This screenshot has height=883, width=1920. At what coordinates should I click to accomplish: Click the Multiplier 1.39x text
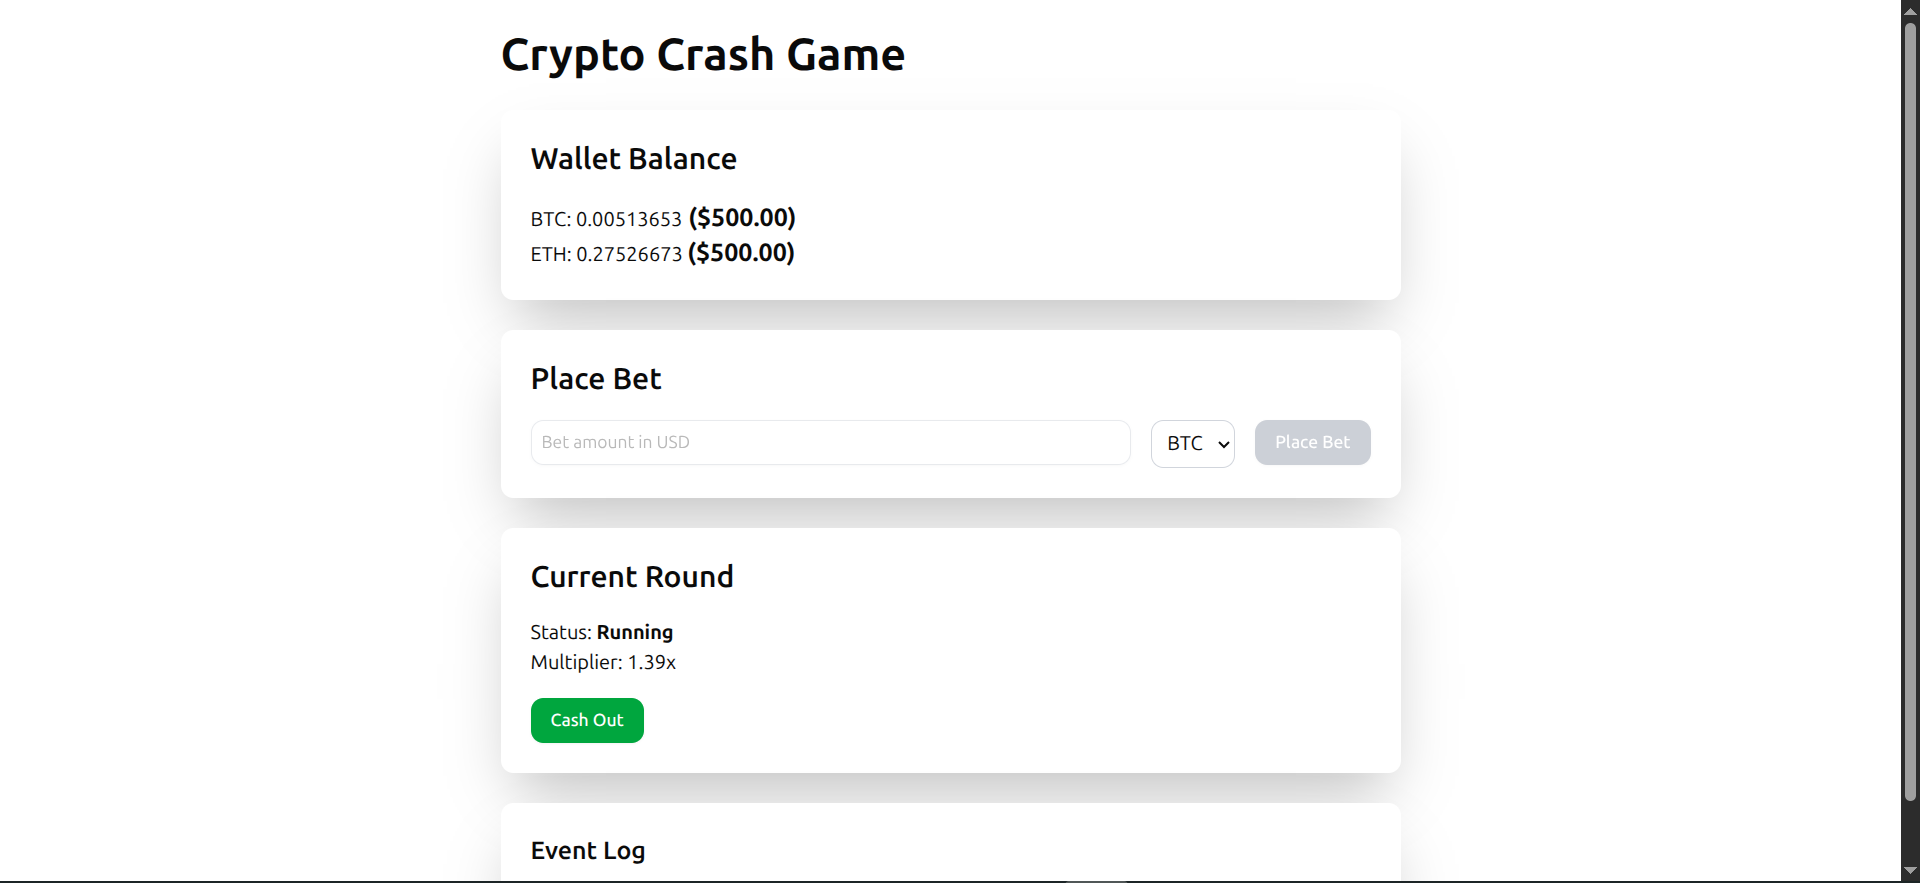point(603,662)
